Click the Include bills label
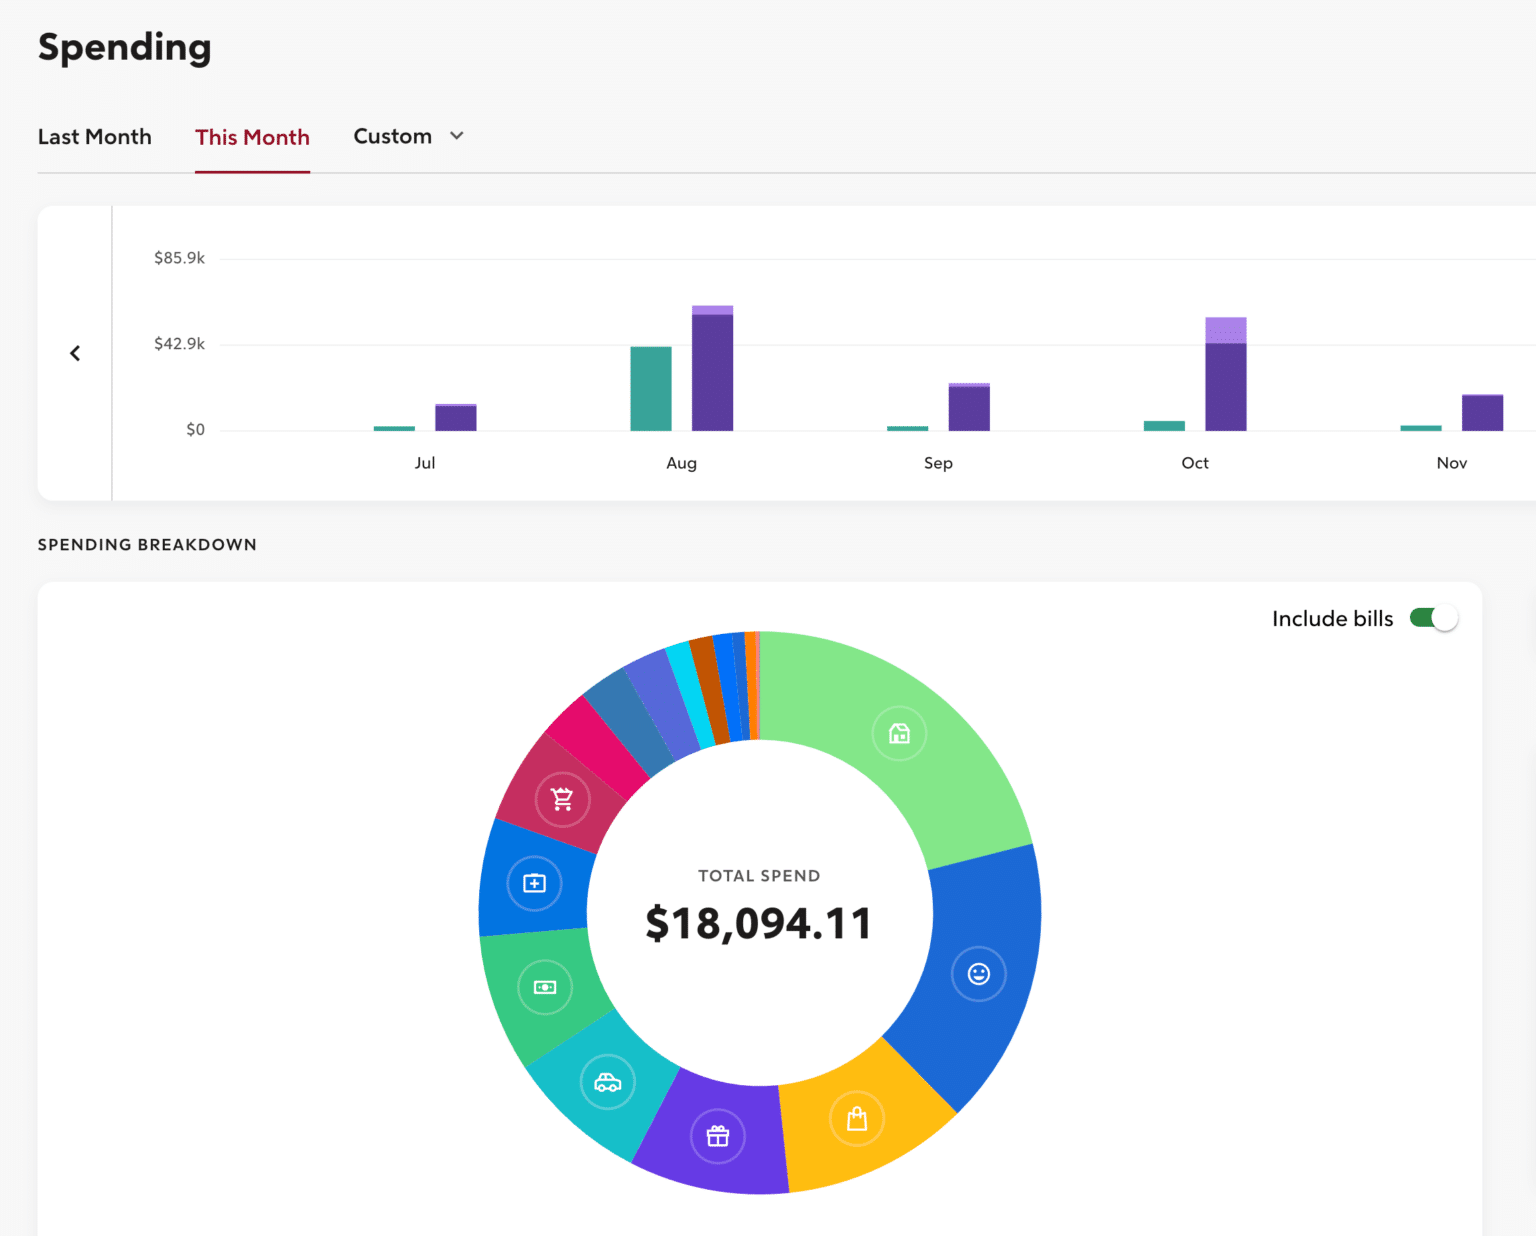1536x1236 pixels. (1332, 619)
